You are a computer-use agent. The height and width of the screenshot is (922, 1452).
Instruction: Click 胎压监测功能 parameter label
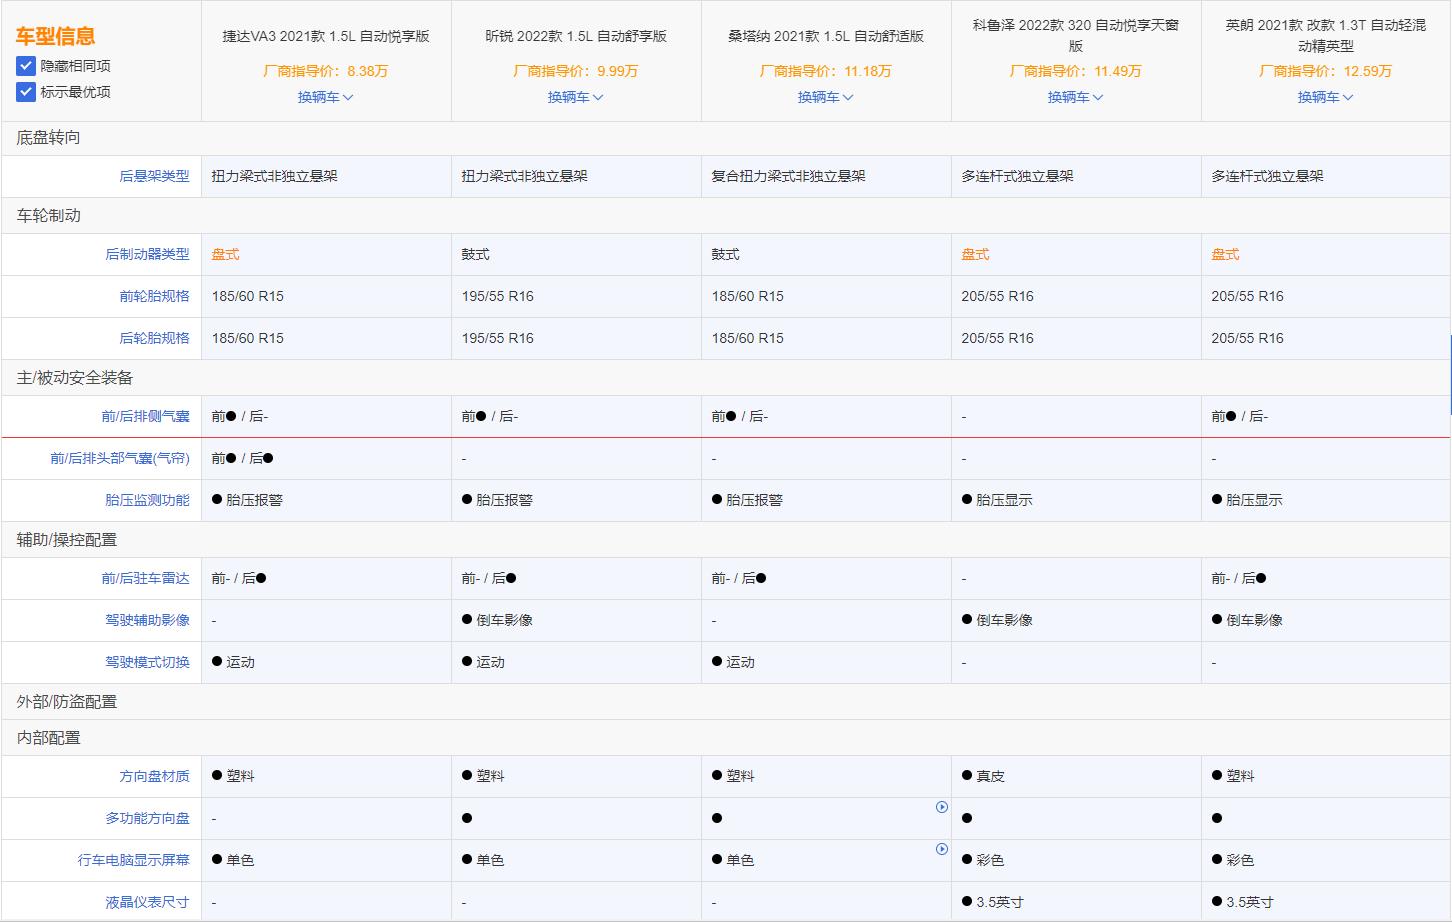coord(147,500)
